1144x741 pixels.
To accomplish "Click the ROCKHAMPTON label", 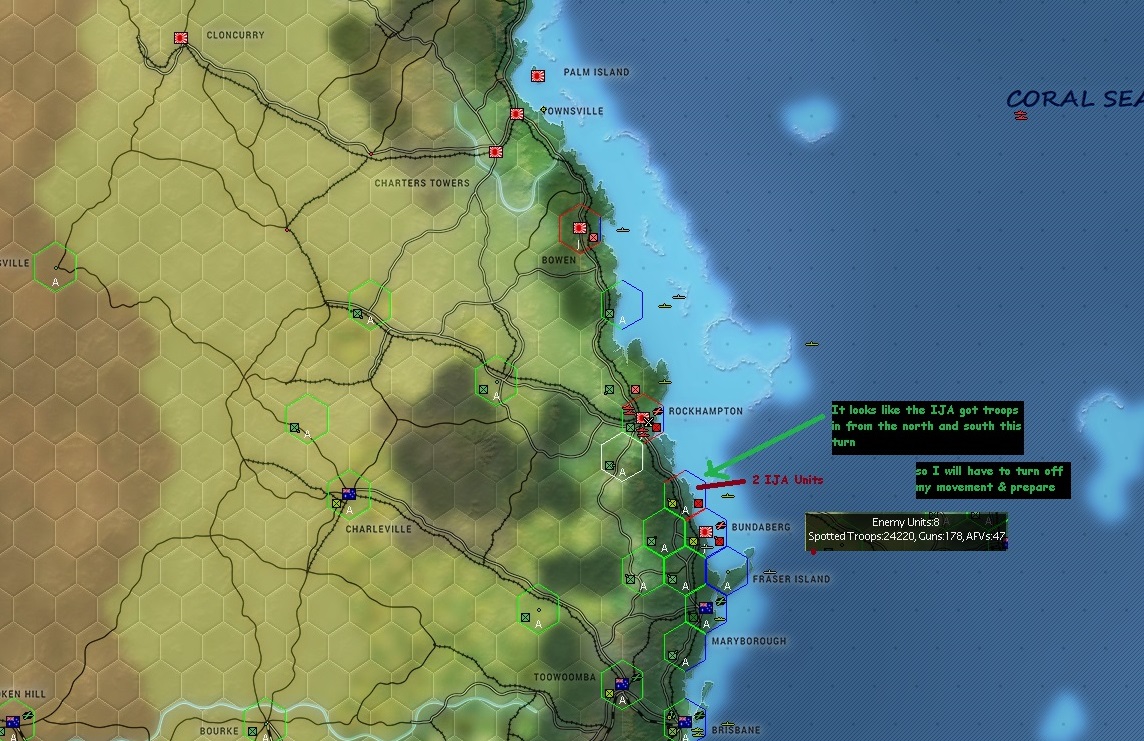I will click(x=706, y=411).
